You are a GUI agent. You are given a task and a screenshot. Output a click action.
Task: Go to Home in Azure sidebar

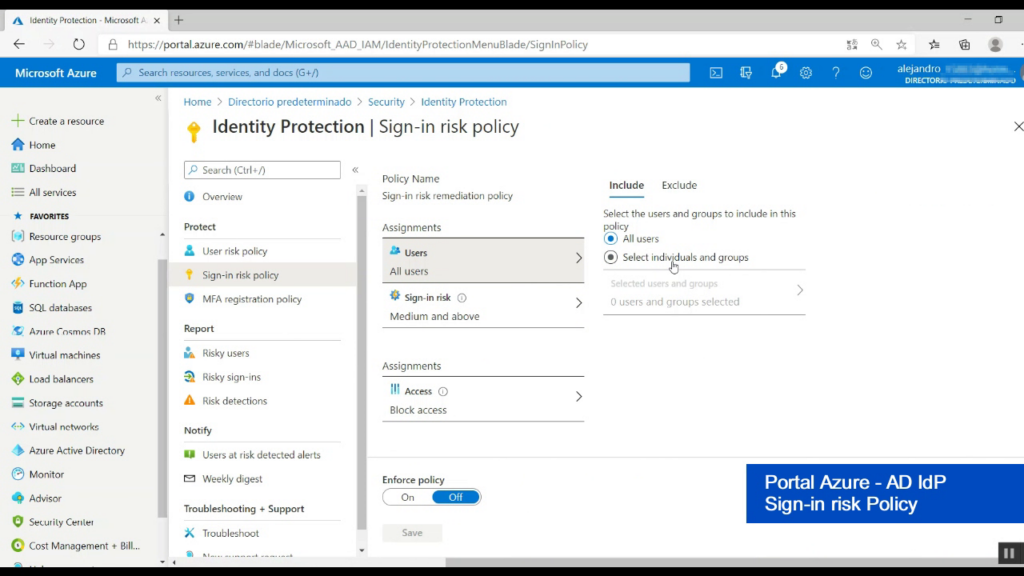tap(34, 145)
